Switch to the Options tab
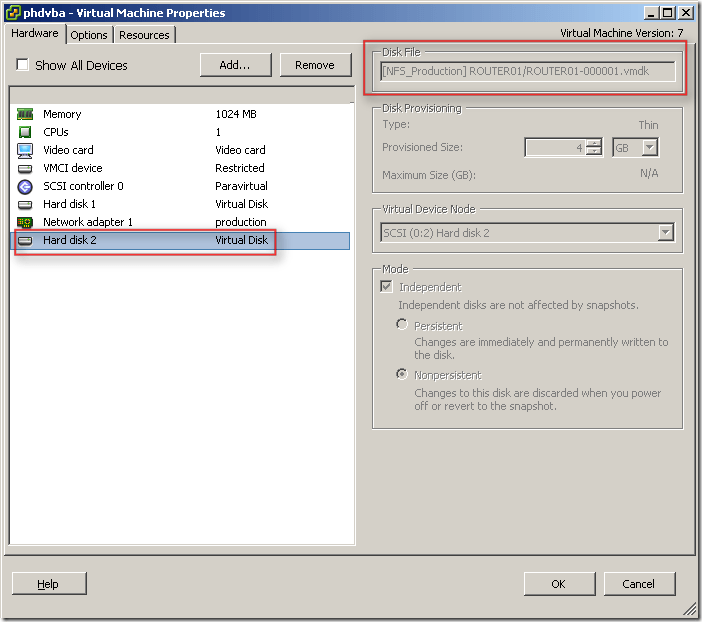This screenshot has height=622, width=702. click(89, 35)
